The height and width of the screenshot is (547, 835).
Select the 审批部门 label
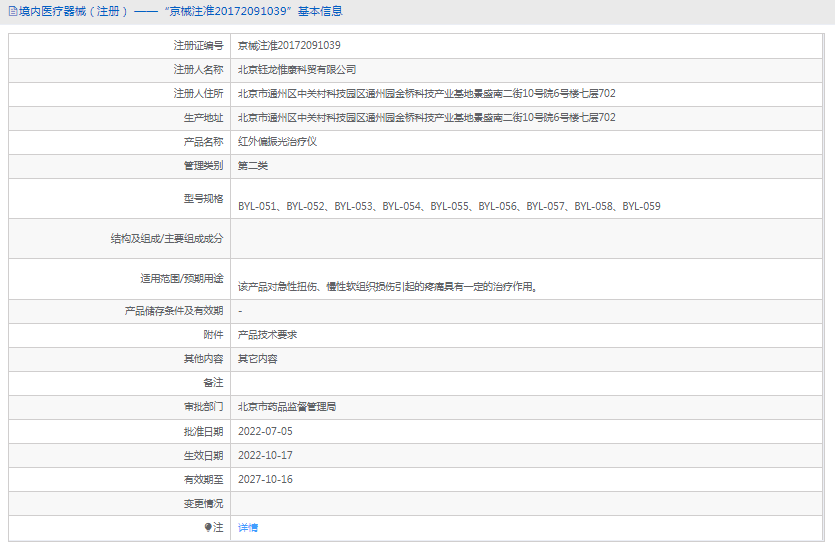pos(203,406)
